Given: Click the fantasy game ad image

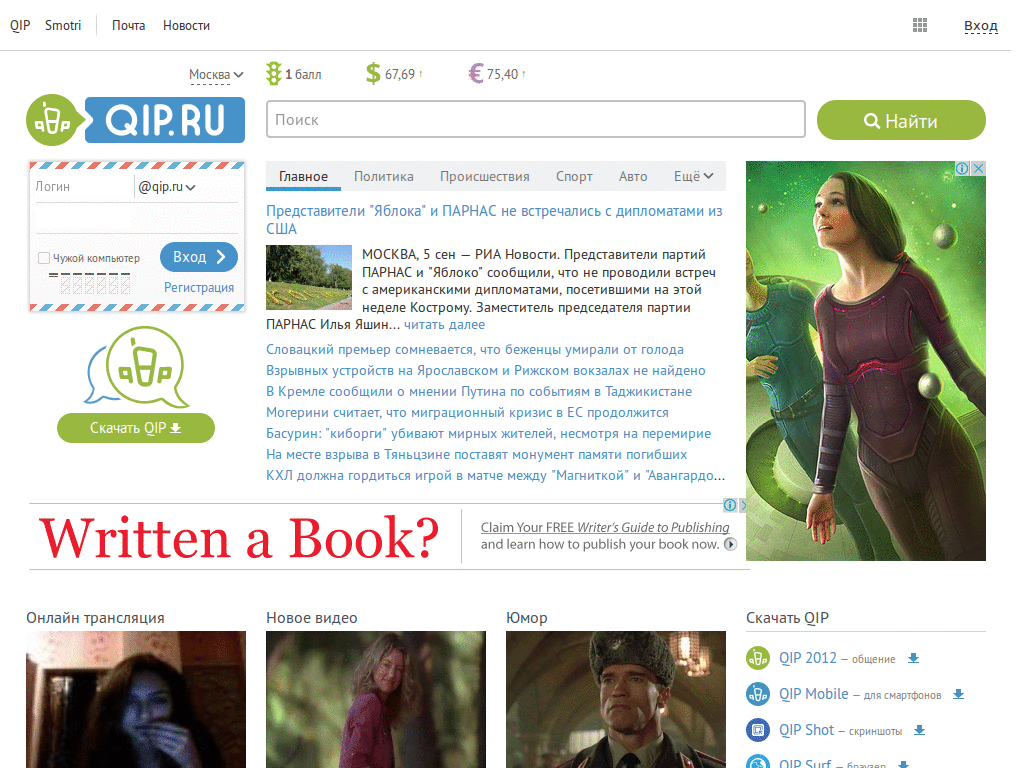Looking at the screenshot, I should tap(865, 360).
